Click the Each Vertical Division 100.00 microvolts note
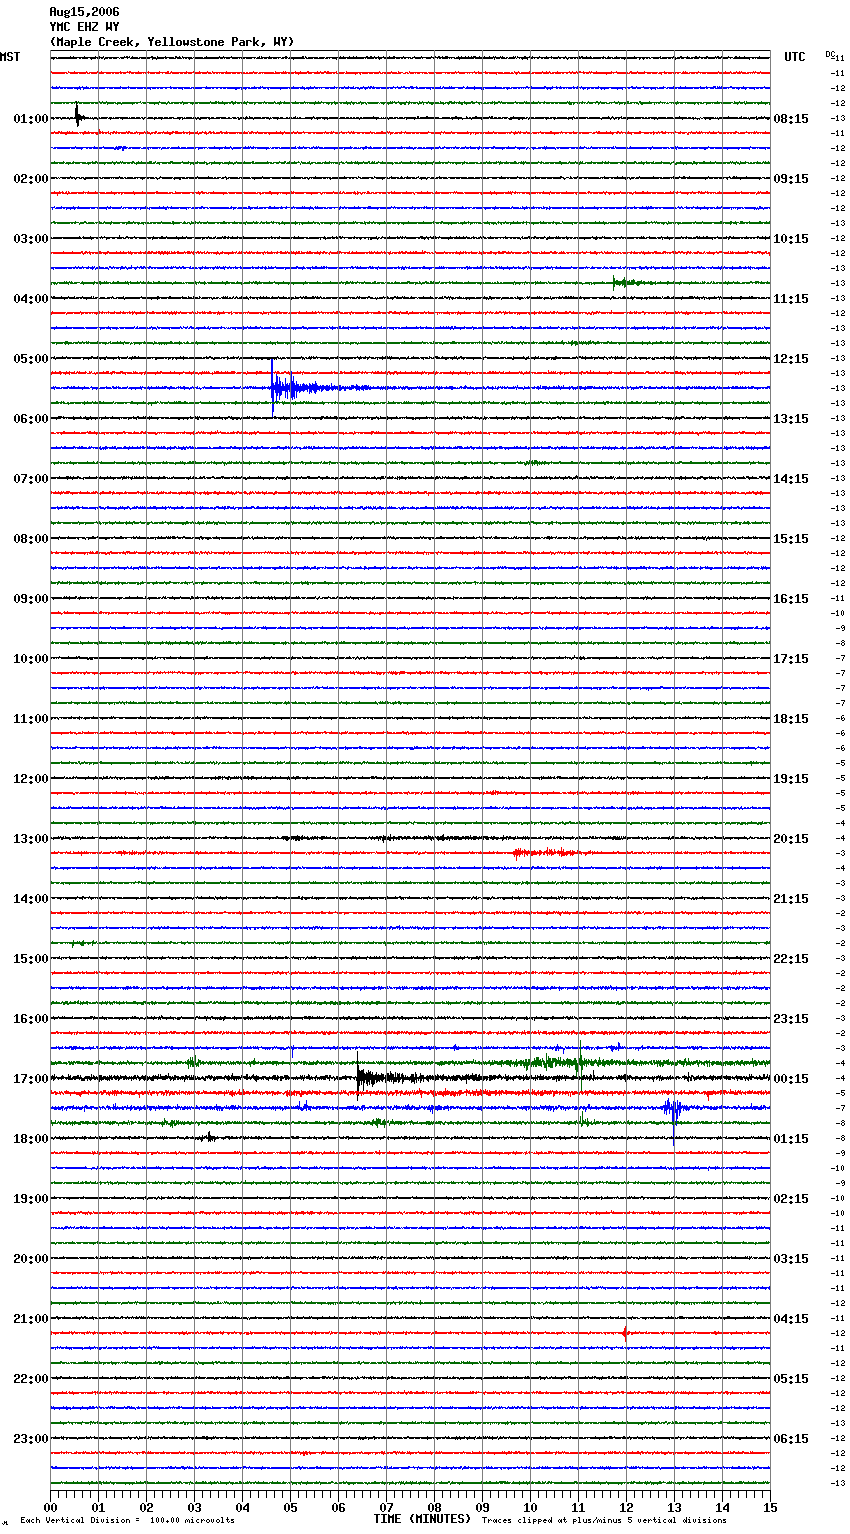 (x=127, y=1521)
